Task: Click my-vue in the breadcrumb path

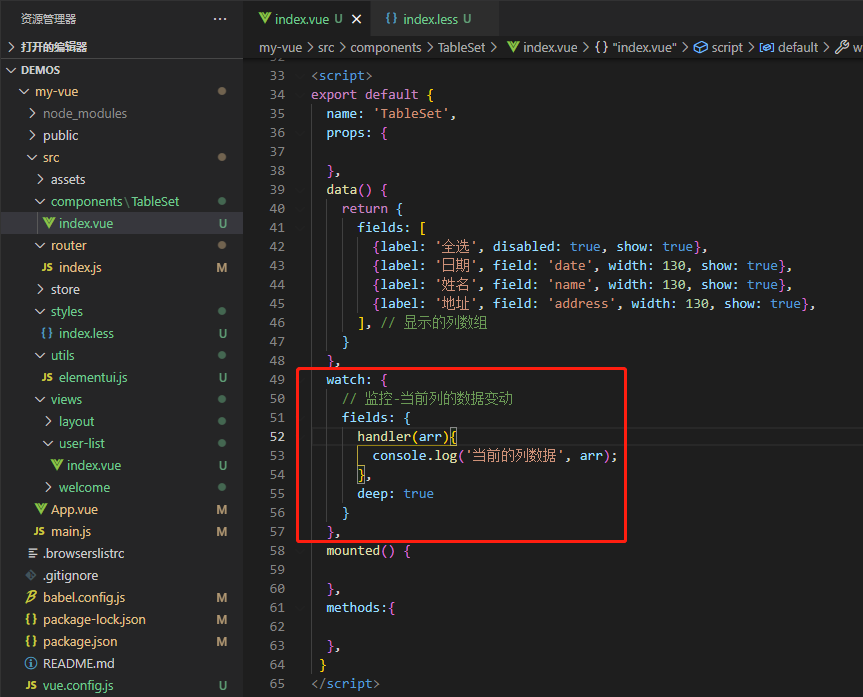Action: (281, 48)
